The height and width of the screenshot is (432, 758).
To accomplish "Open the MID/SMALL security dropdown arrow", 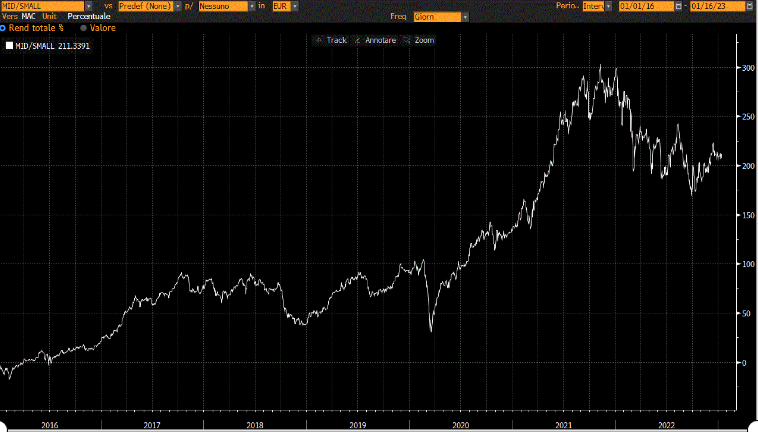I will pos(90,6).
